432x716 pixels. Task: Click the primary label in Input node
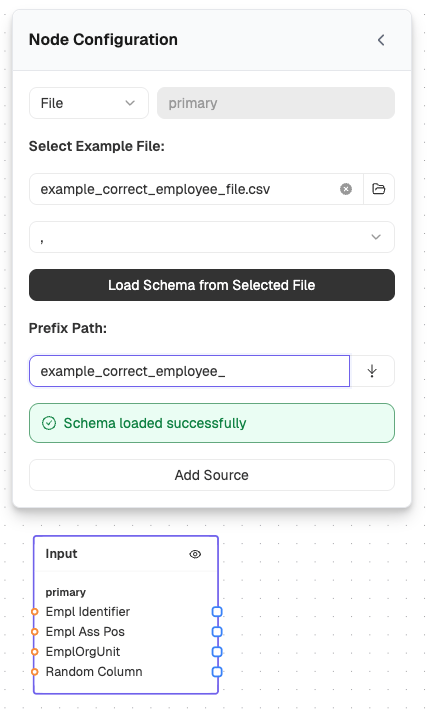click(66, 592)
